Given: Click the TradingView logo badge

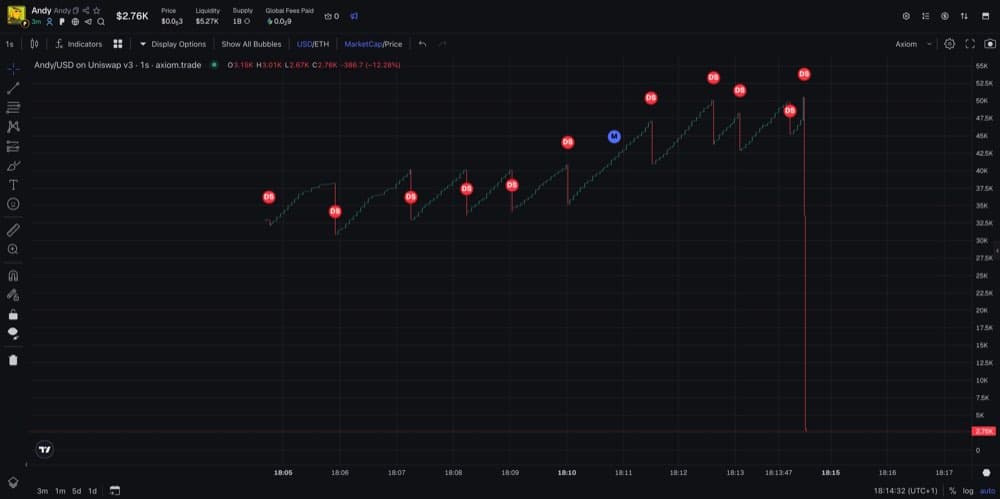Looking at the screenshot, I should pos(45,450).
